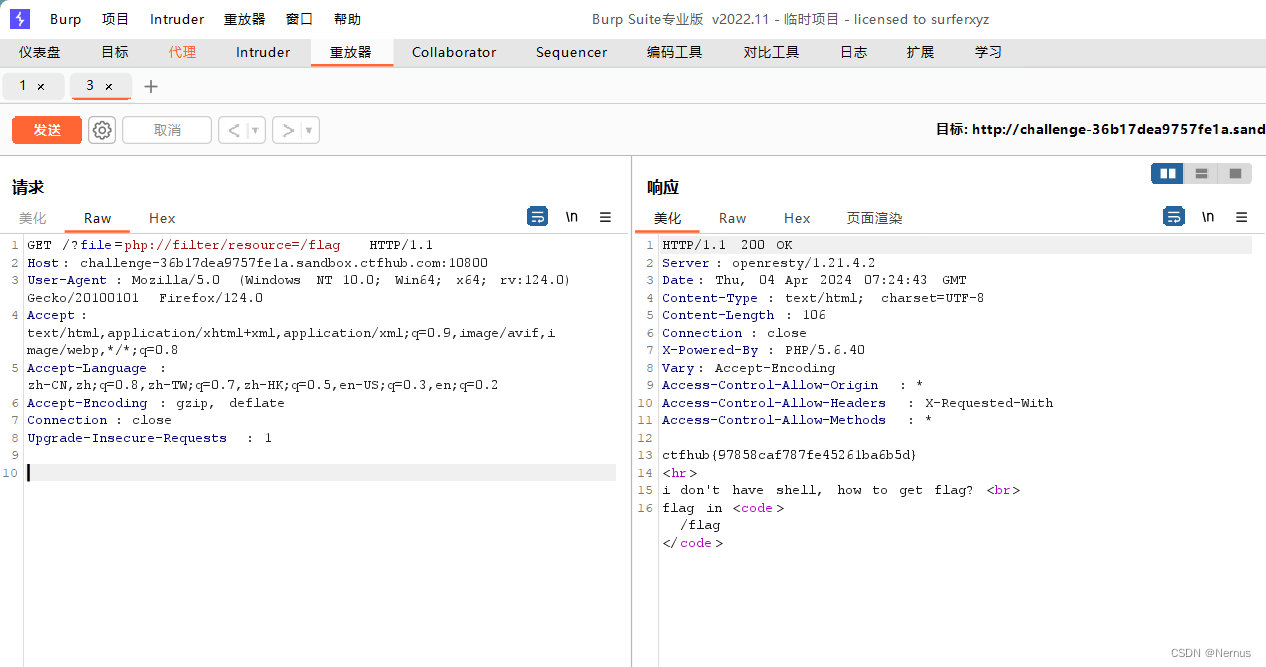Click 'HTTP/1.1 200 OK' status line
The height and width of the screenshot is (667, 1266).
pyautogui.click(x=727, y=245)
